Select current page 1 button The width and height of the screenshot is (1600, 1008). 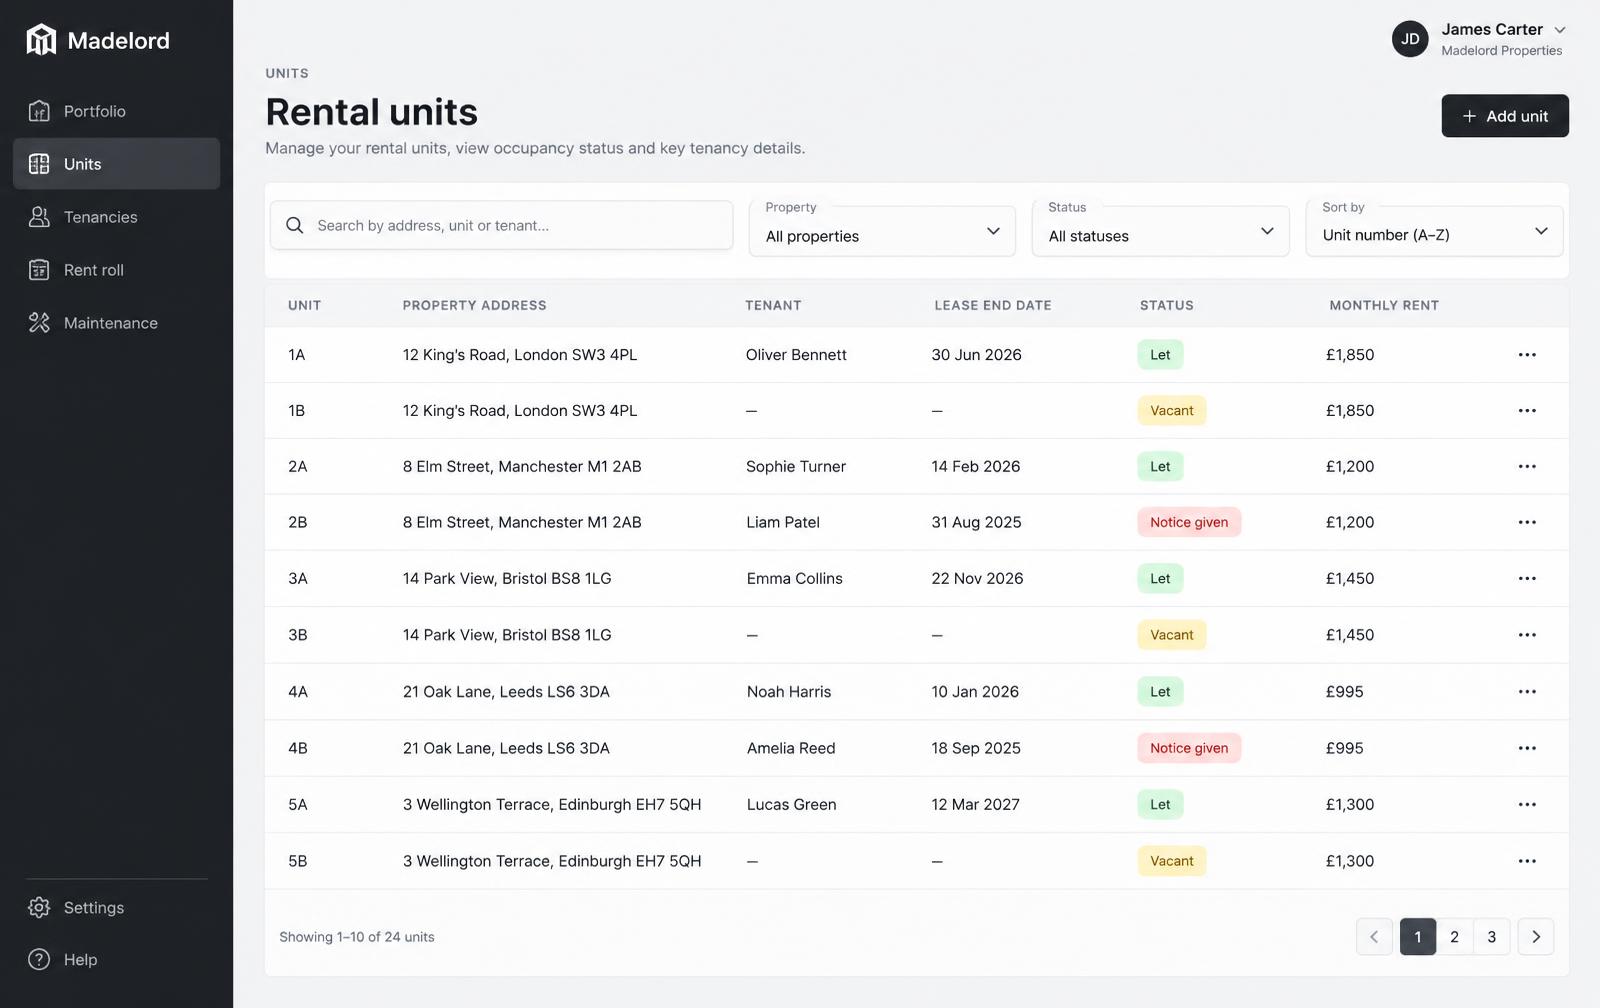(x=1418, y=937)
